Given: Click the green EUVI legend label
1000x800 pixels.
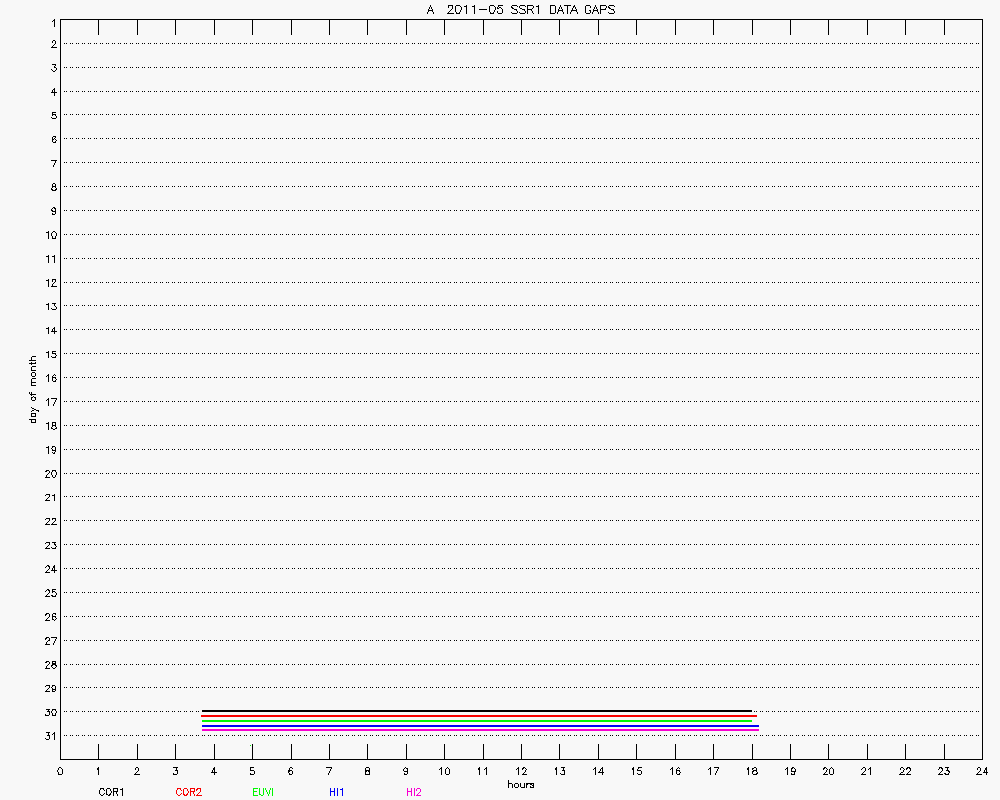Looking at the screenshot, I should [263, 792].
